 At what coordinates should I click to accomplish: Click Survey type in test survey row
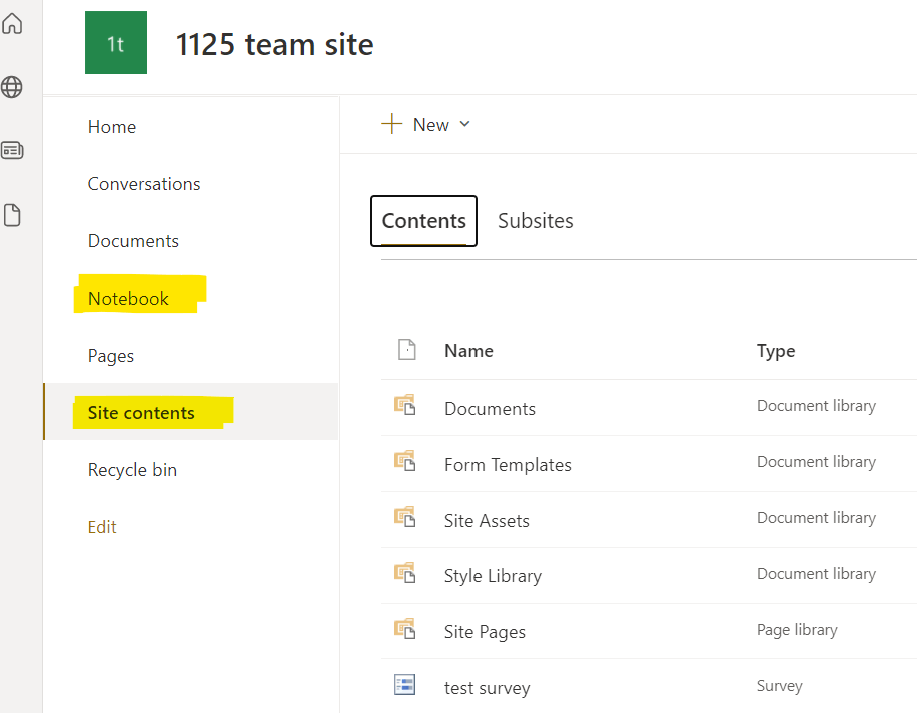780,686
